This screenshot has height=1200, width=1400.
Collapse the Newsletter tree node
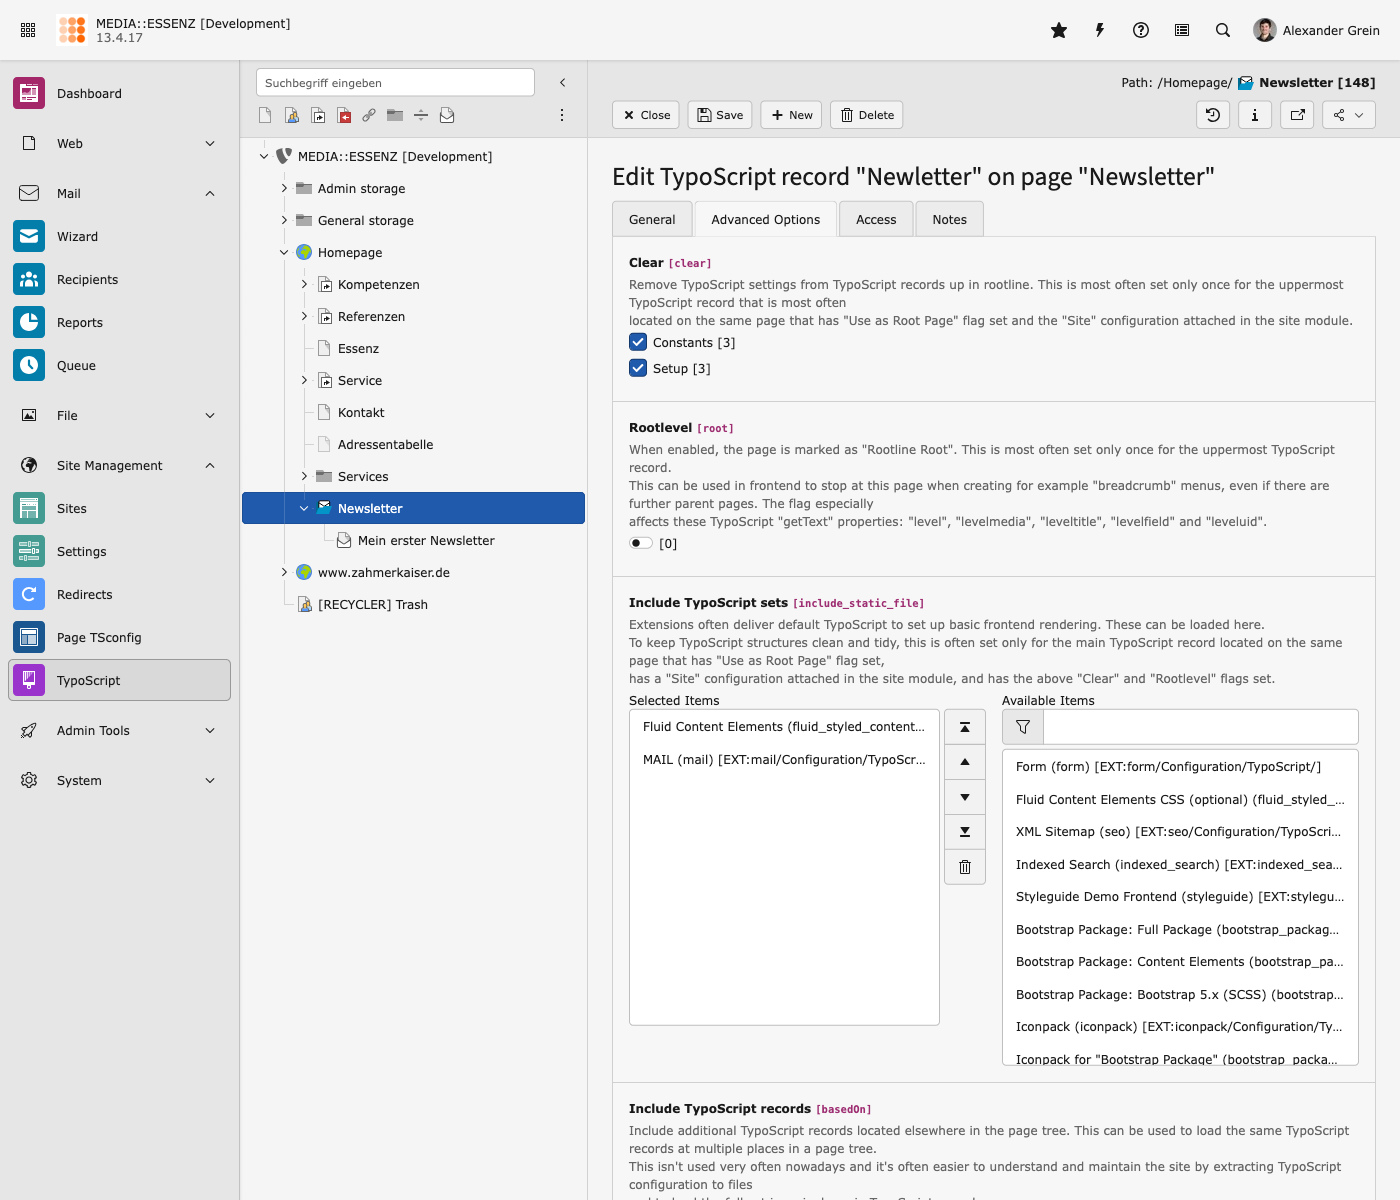click(304, 508)
